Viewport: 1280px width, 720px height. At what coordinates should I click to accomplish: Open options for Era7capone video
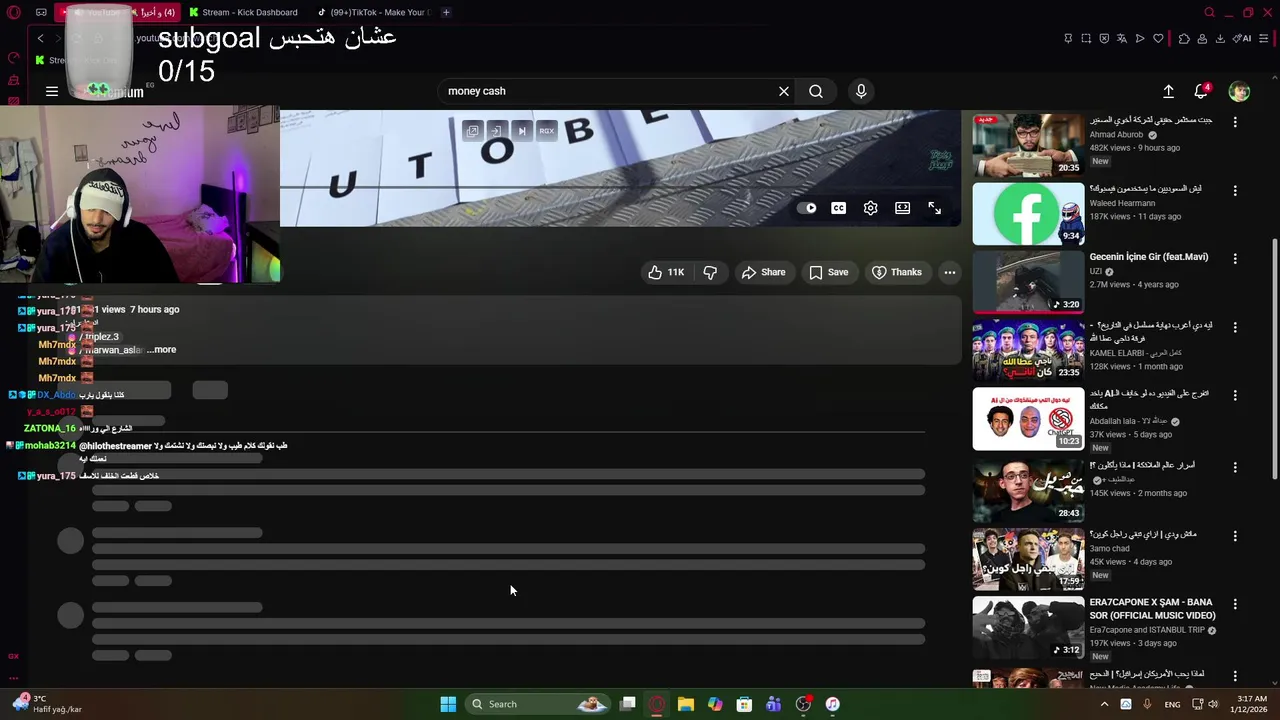pos(1235,604)
